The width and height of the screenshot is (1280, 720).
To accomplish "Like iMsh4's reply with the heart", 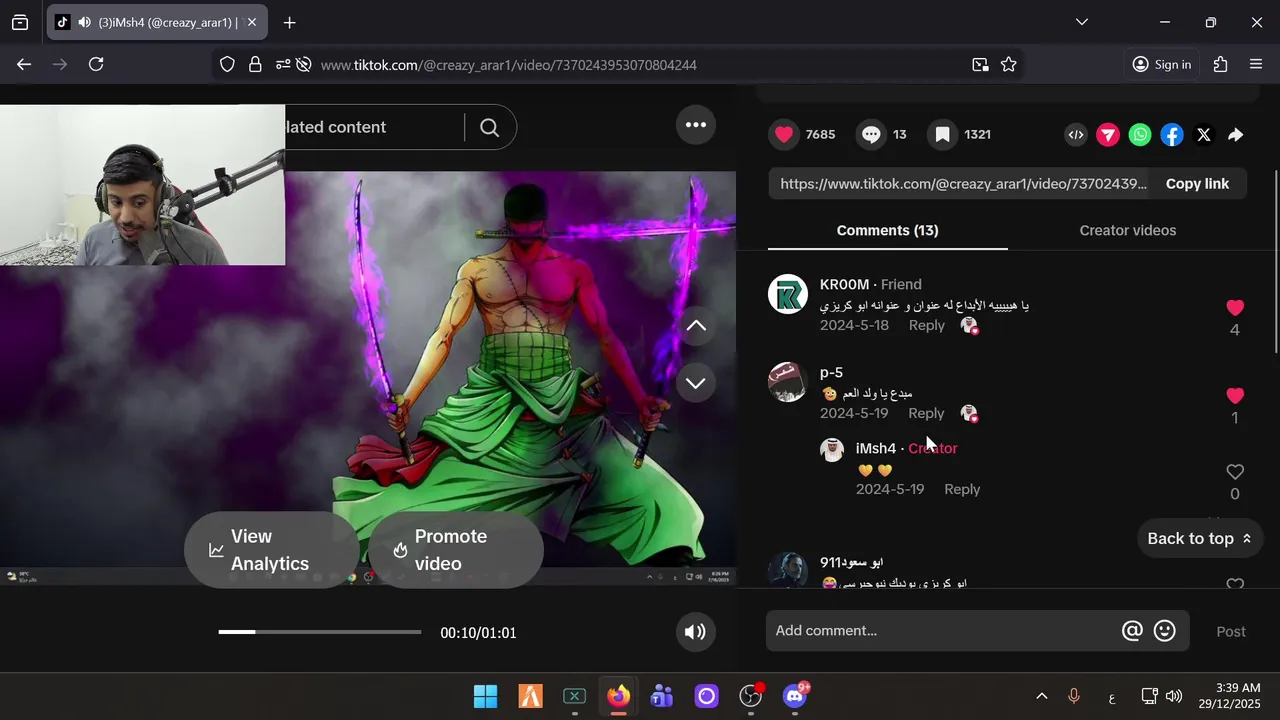I will [x=1235, y=472].
